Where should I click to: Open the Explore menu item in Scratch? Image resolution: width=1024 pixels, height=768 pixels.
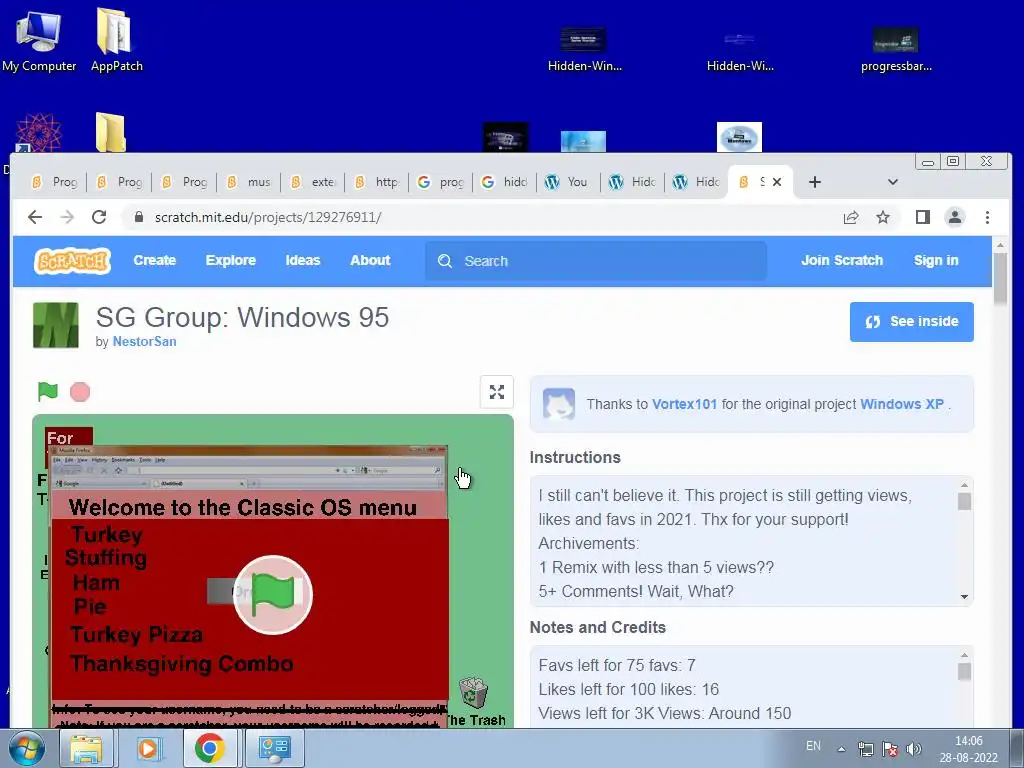pyautogui.click(x=231, y=260)
